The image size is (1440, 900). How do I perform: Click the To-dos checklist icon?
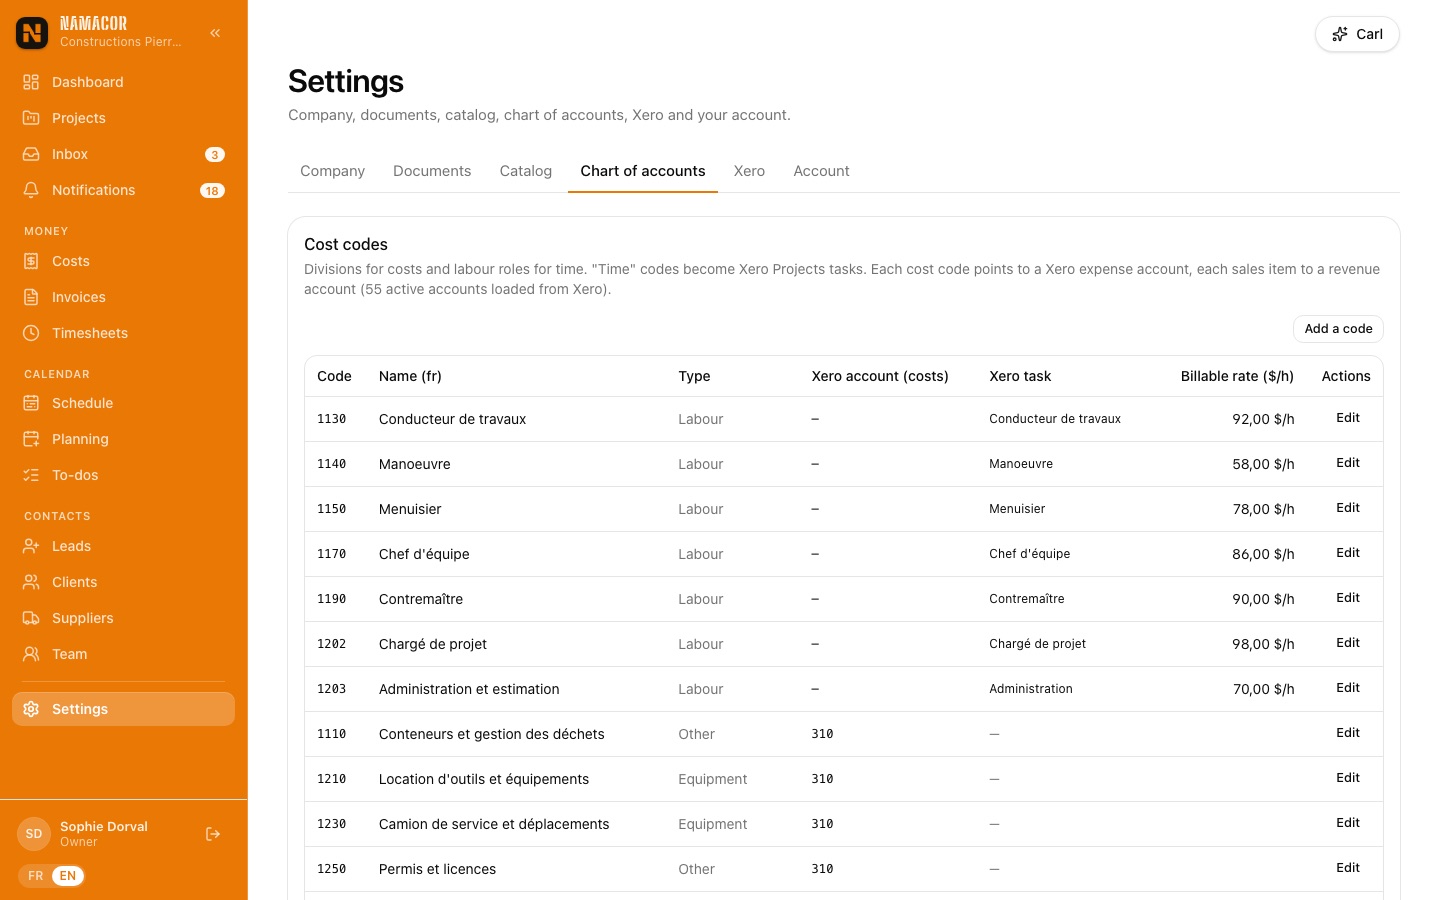coord(31,475)
